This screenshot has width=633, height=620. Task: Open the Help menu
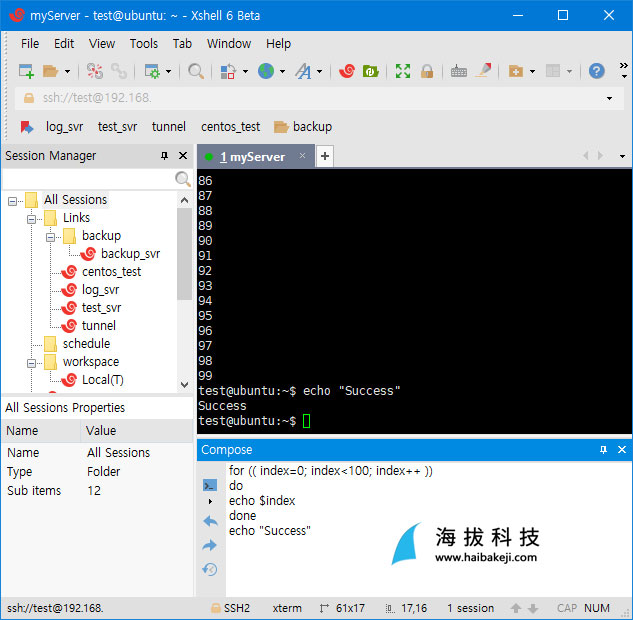coord(278,44)
